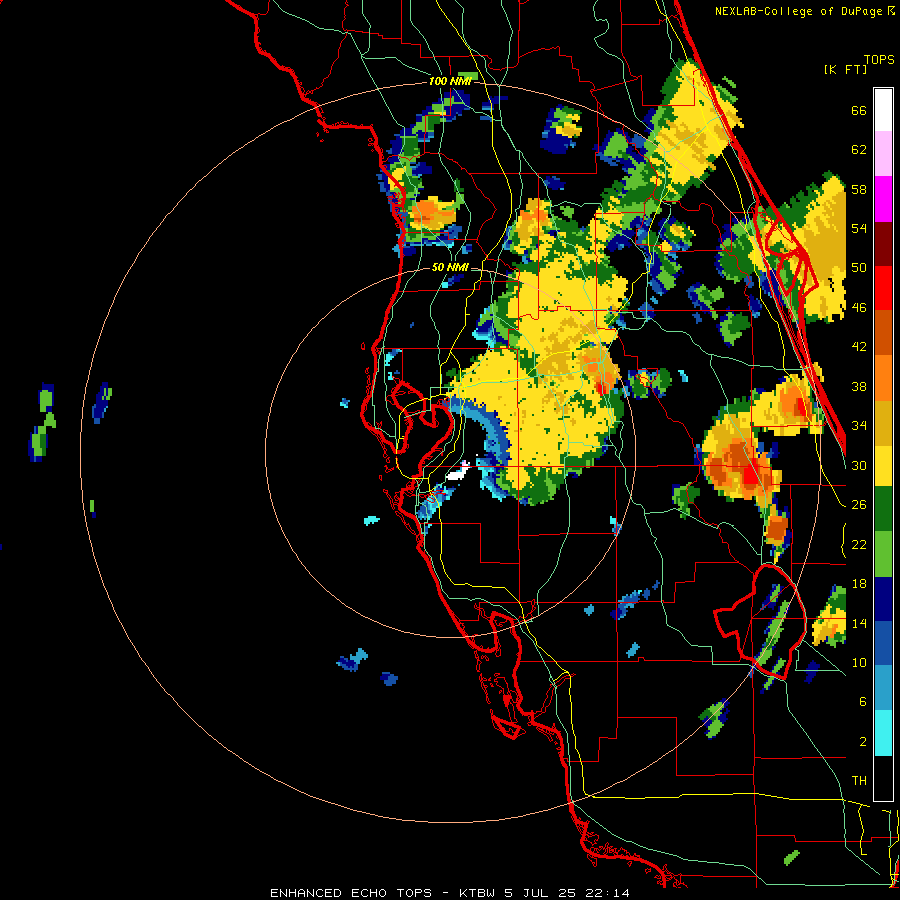The width and height of the screenshot is (900, 900).
Task: Click the magenta 58 kft legend swatch
Action: pyautogui.click(x=883, y=199)
